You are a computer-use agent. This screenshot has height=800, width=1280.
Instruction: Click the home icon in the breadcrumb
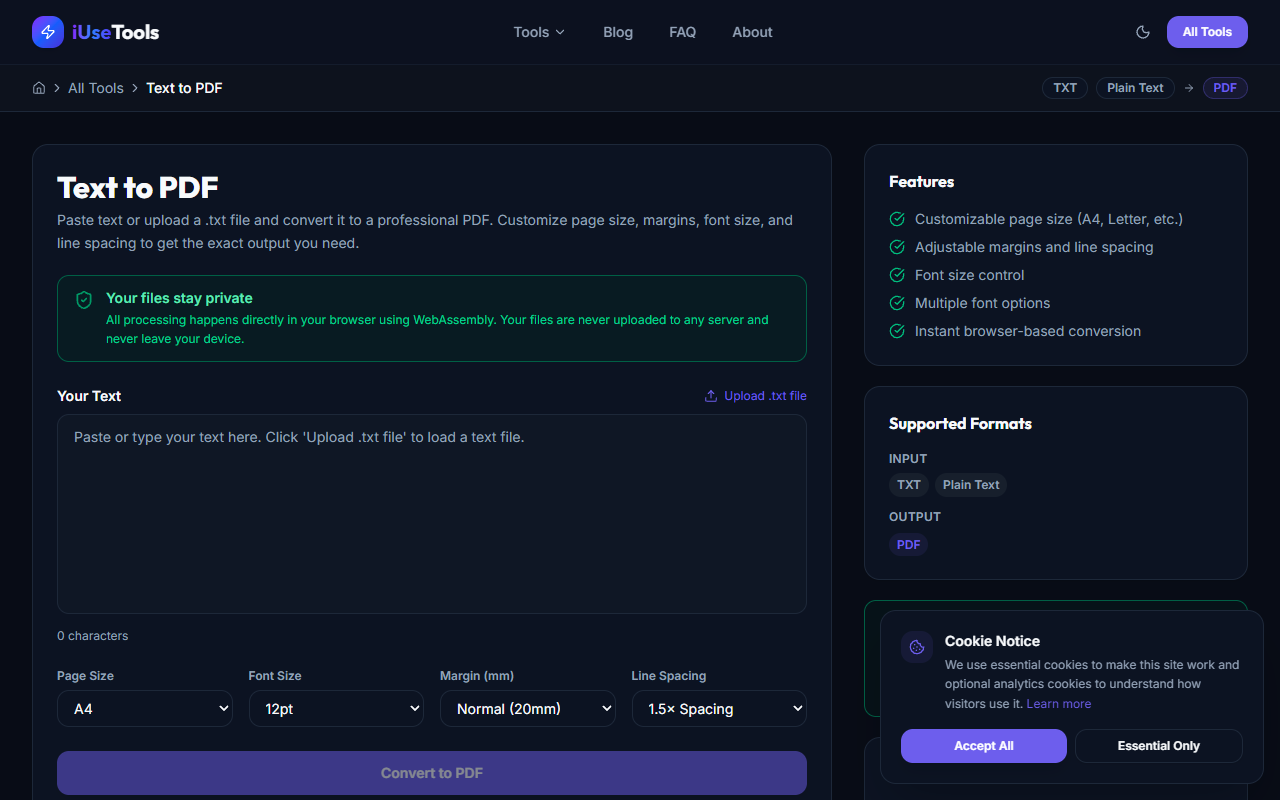tap(38, 88)
